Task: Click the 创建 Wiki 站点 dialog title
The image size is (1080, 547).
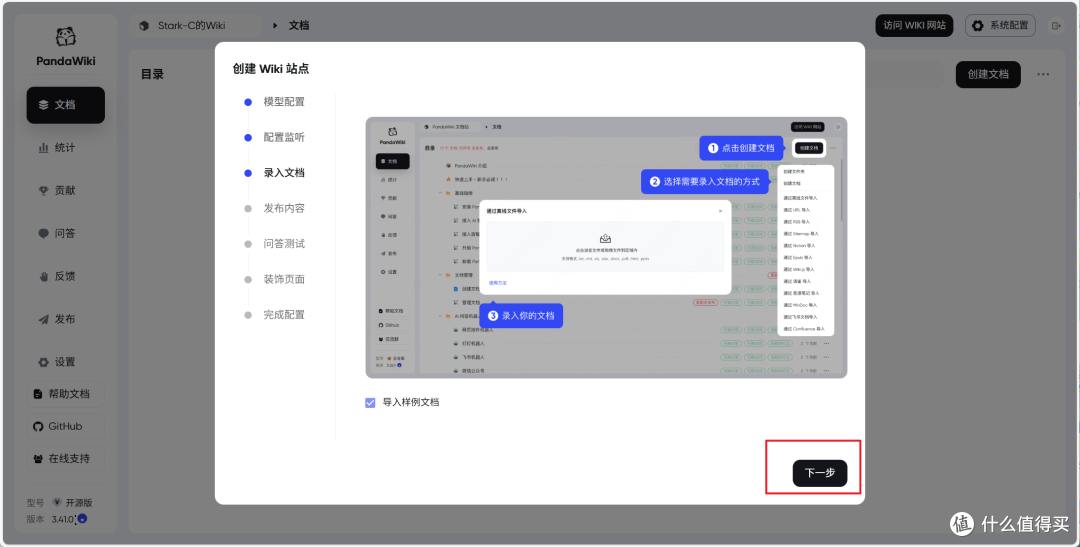Action: (x=271, y=69)
